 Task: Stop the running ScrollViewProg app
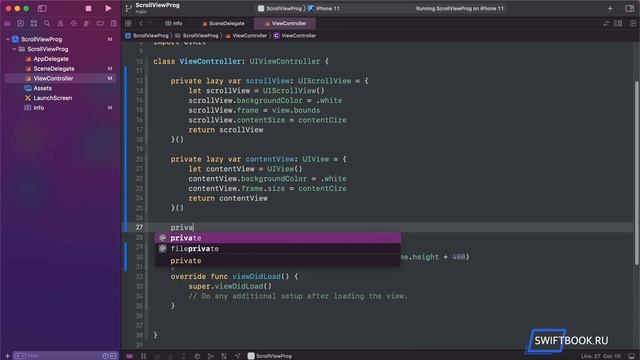88,8
